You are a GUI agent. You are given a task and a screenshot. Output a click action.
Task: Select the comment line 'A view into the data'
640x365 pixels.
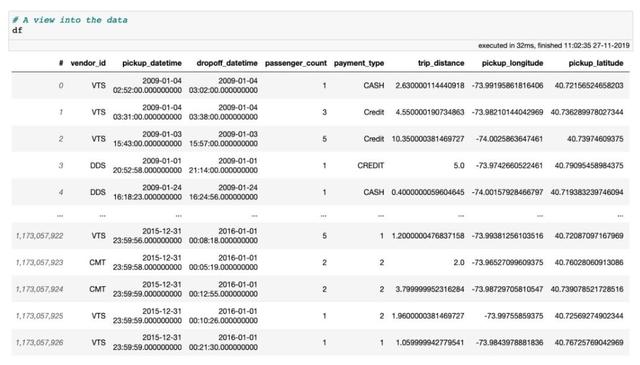point(70,20)
